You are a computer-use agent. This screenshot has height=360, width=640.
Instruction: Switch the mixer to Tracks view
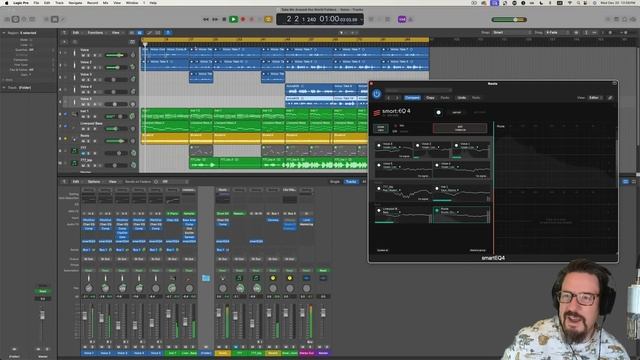click(351, 182)
